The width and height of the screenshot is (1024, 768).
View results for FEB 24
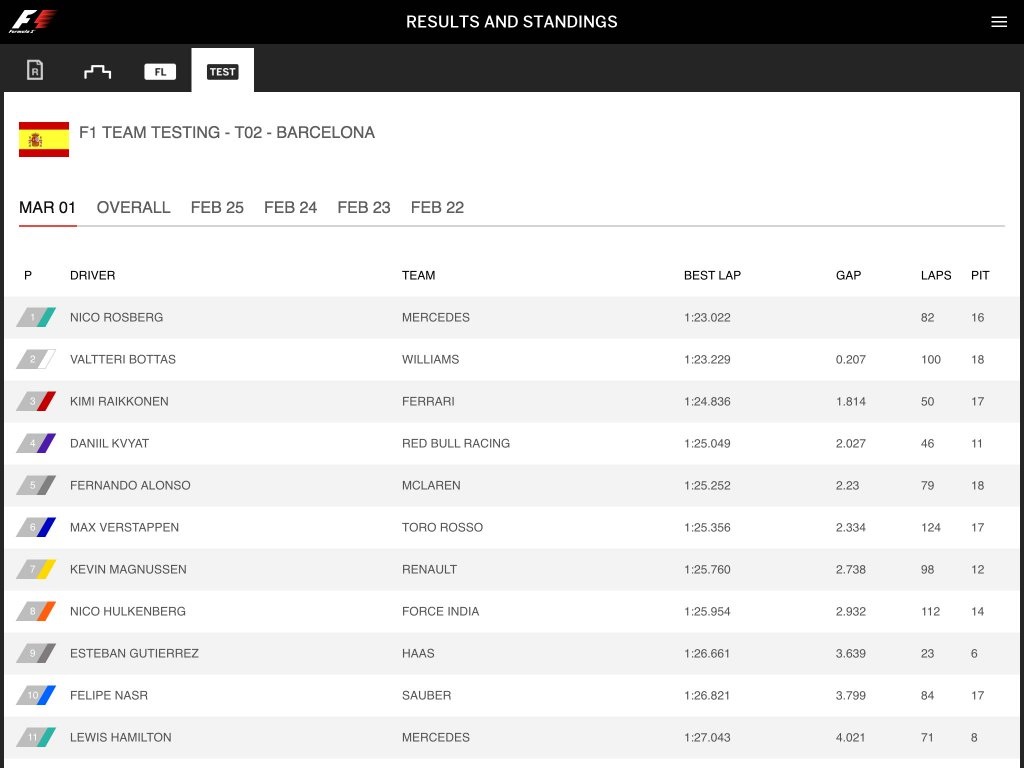point(290,208)
